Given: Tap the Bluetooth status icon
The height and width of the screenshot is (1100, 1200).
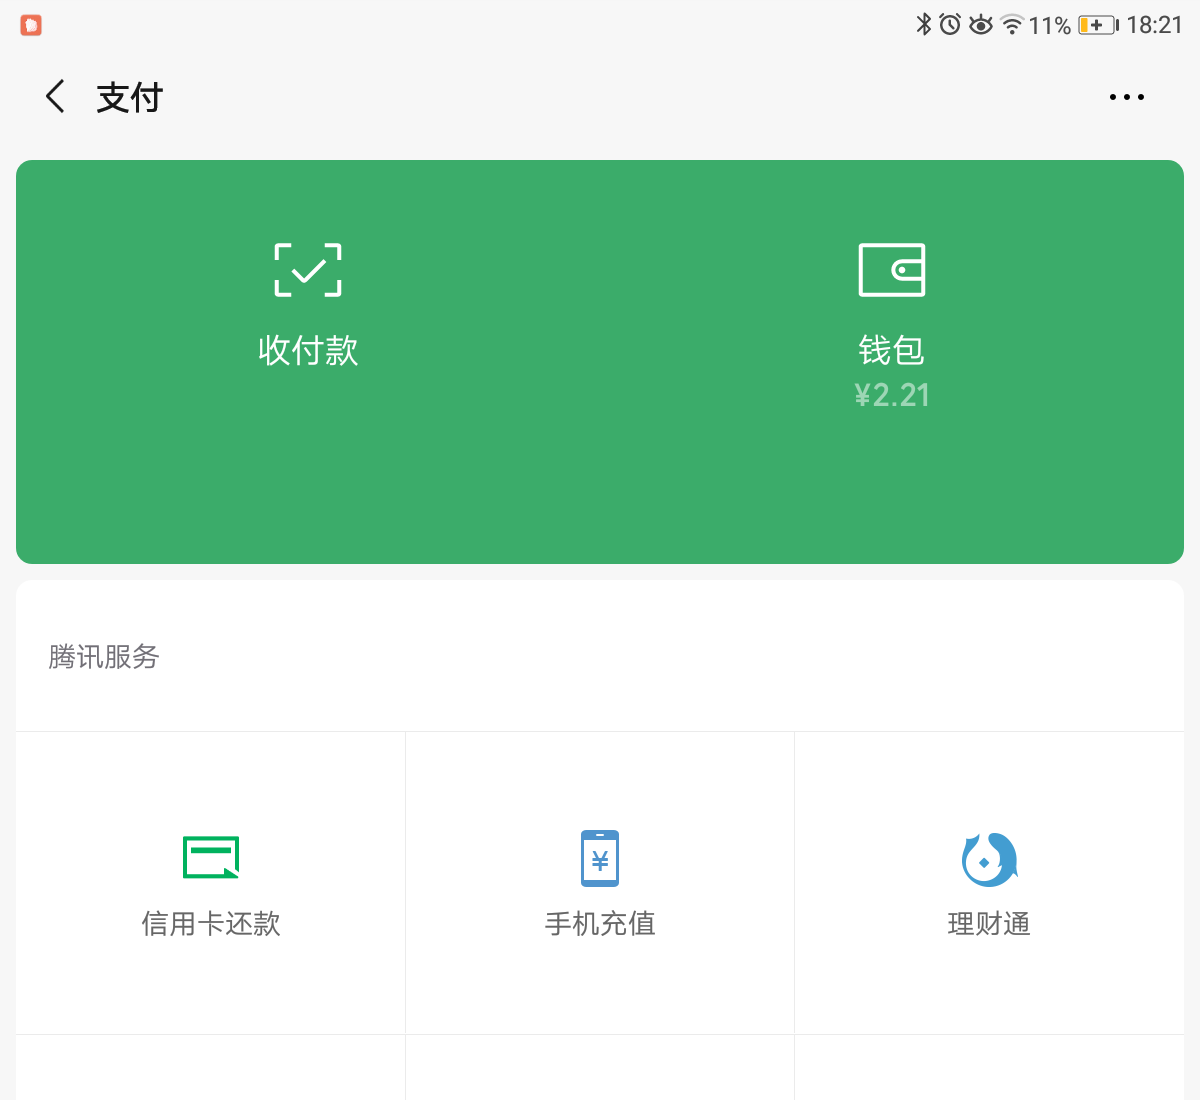Looking at the screenshot, I should [924, 24].
